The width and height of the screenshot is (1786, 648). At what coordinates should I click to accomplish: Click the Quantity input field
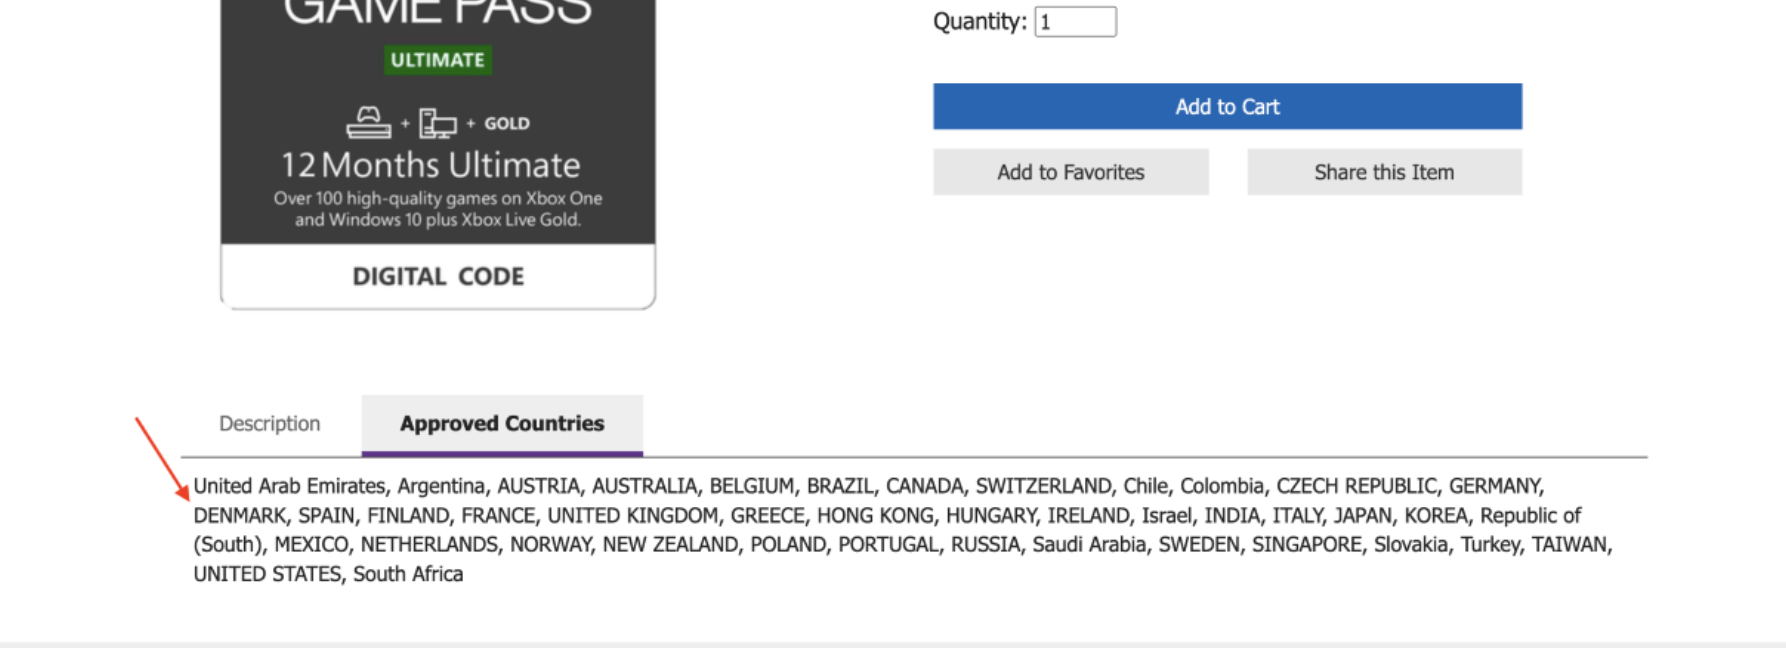tap(1075, 22)
